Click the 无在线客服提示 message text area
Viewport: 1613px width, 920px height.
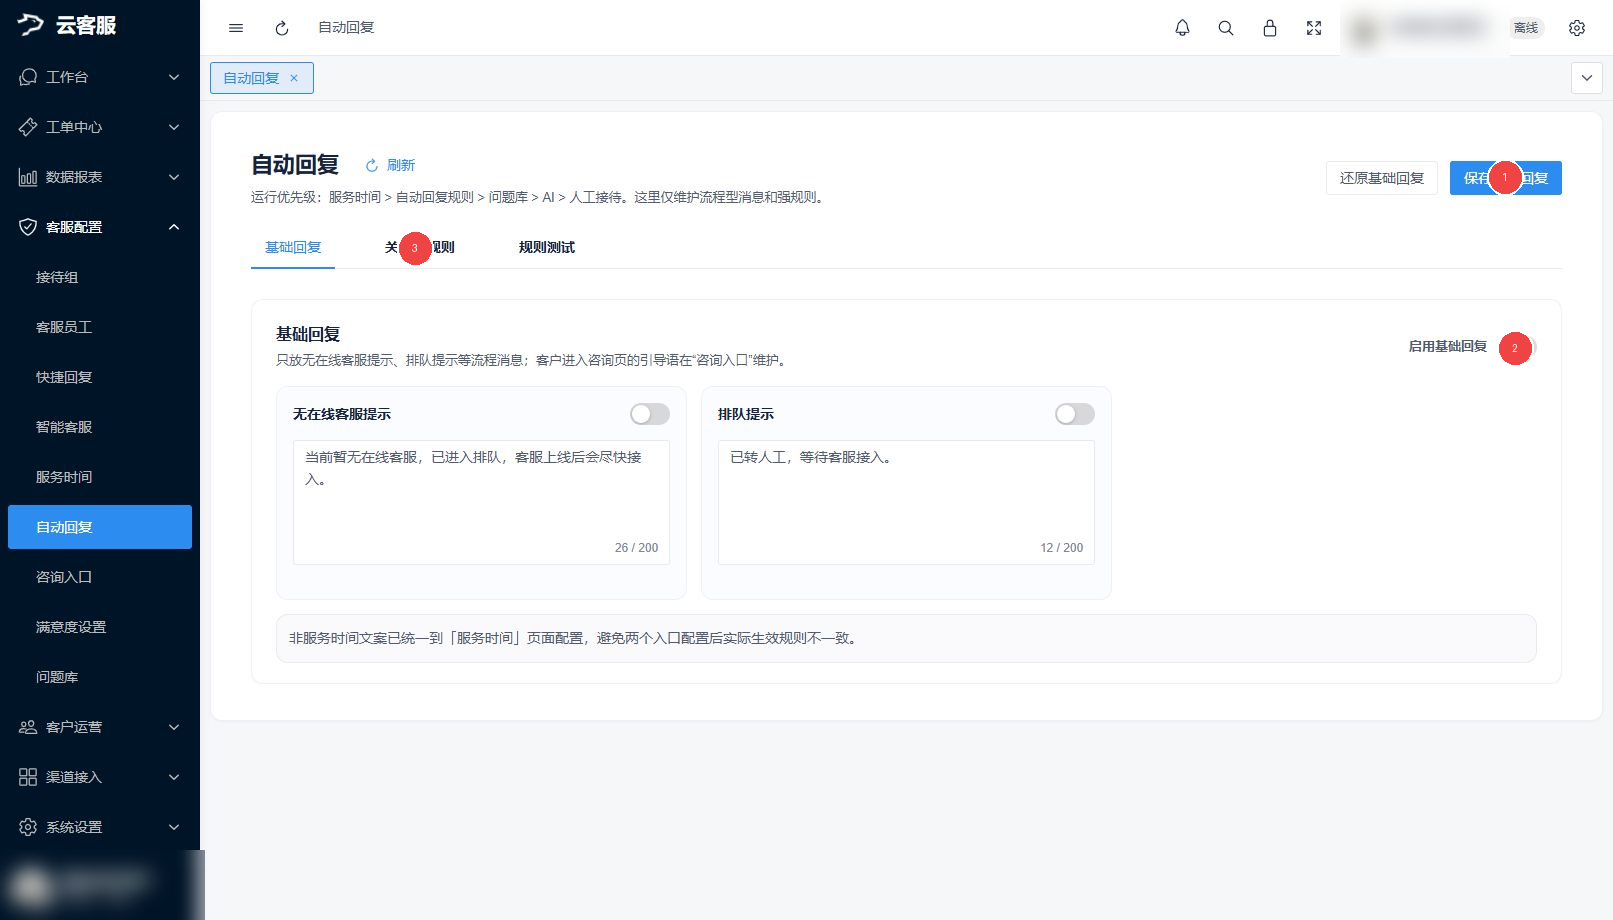pyautogui.click(x=481, y=502)
